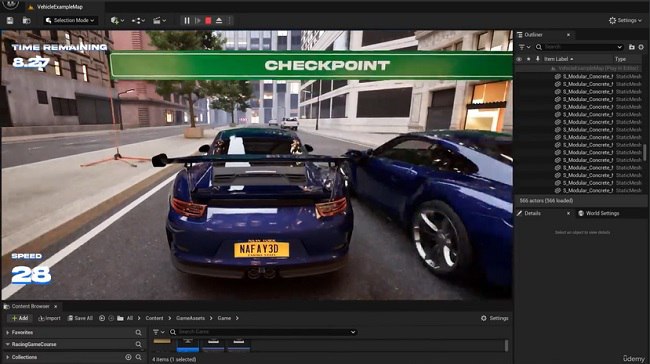Click the Frame Skip (step) button

[x=198, y=20]
